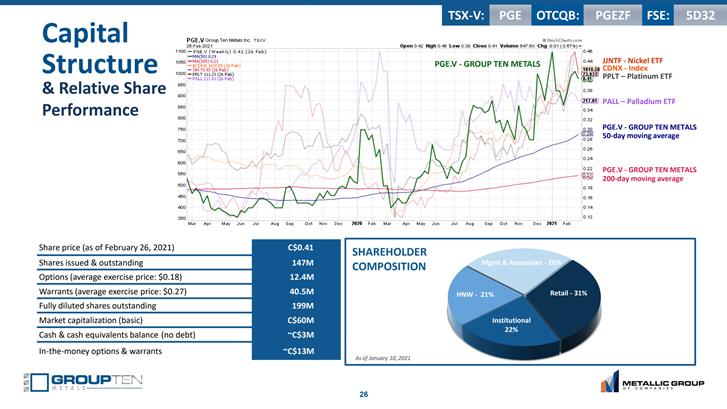The width and height of the screenshot is (727, 409).
Task: Click 'Warrants (average exercise price: $0.27)' label
Action: 113,291
